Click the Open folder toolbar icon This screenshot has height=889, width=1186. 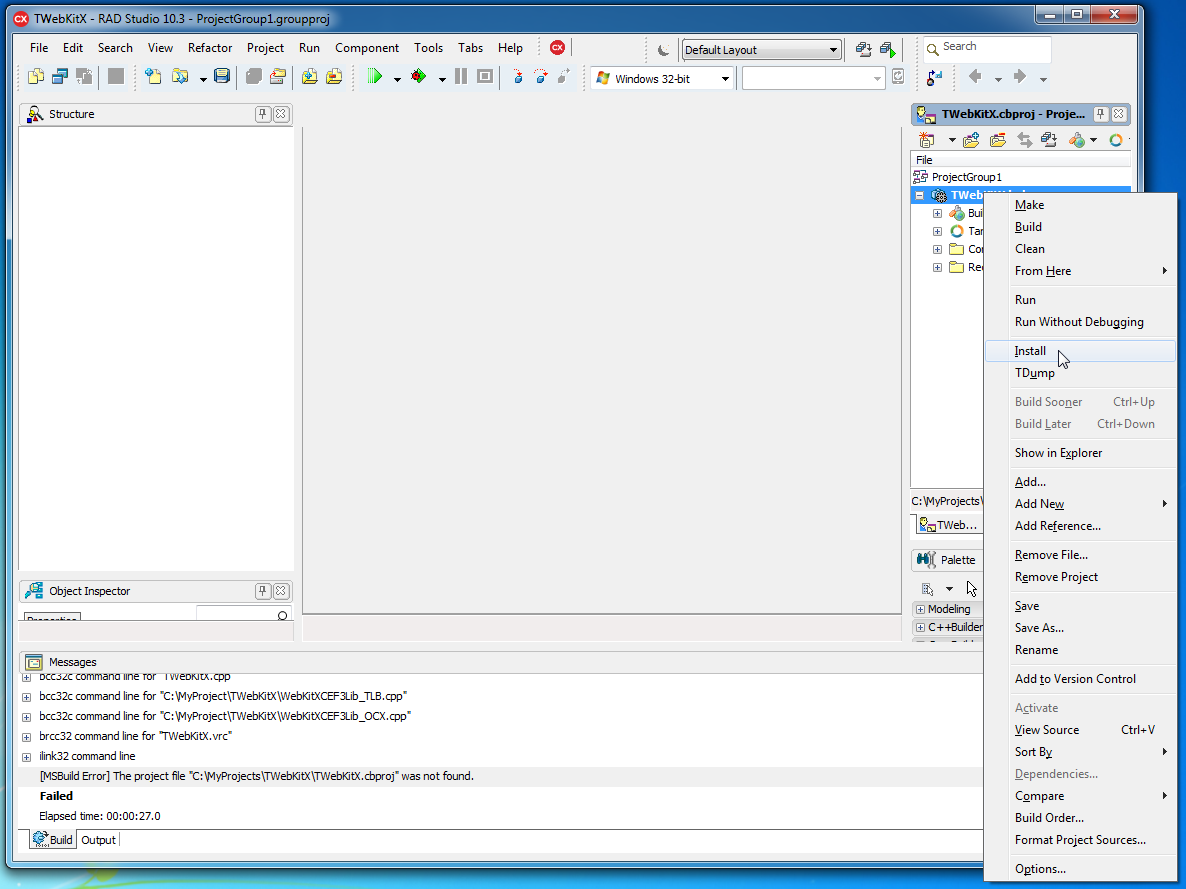[180, 76]
